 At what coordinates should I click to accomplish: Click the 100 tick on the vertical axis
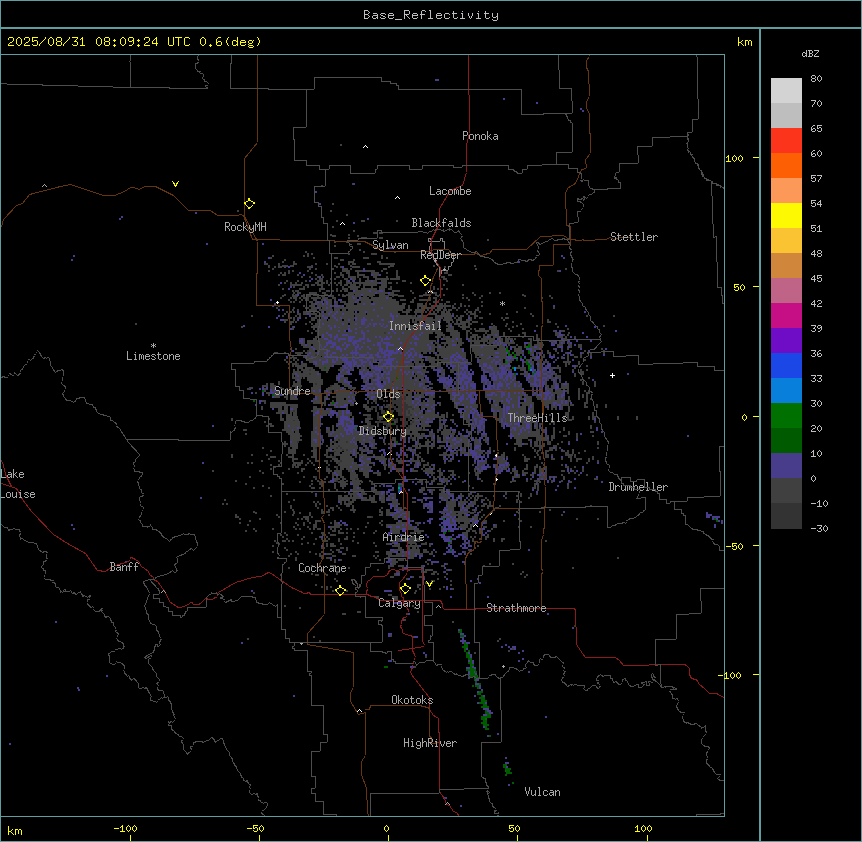coord(734,158)
